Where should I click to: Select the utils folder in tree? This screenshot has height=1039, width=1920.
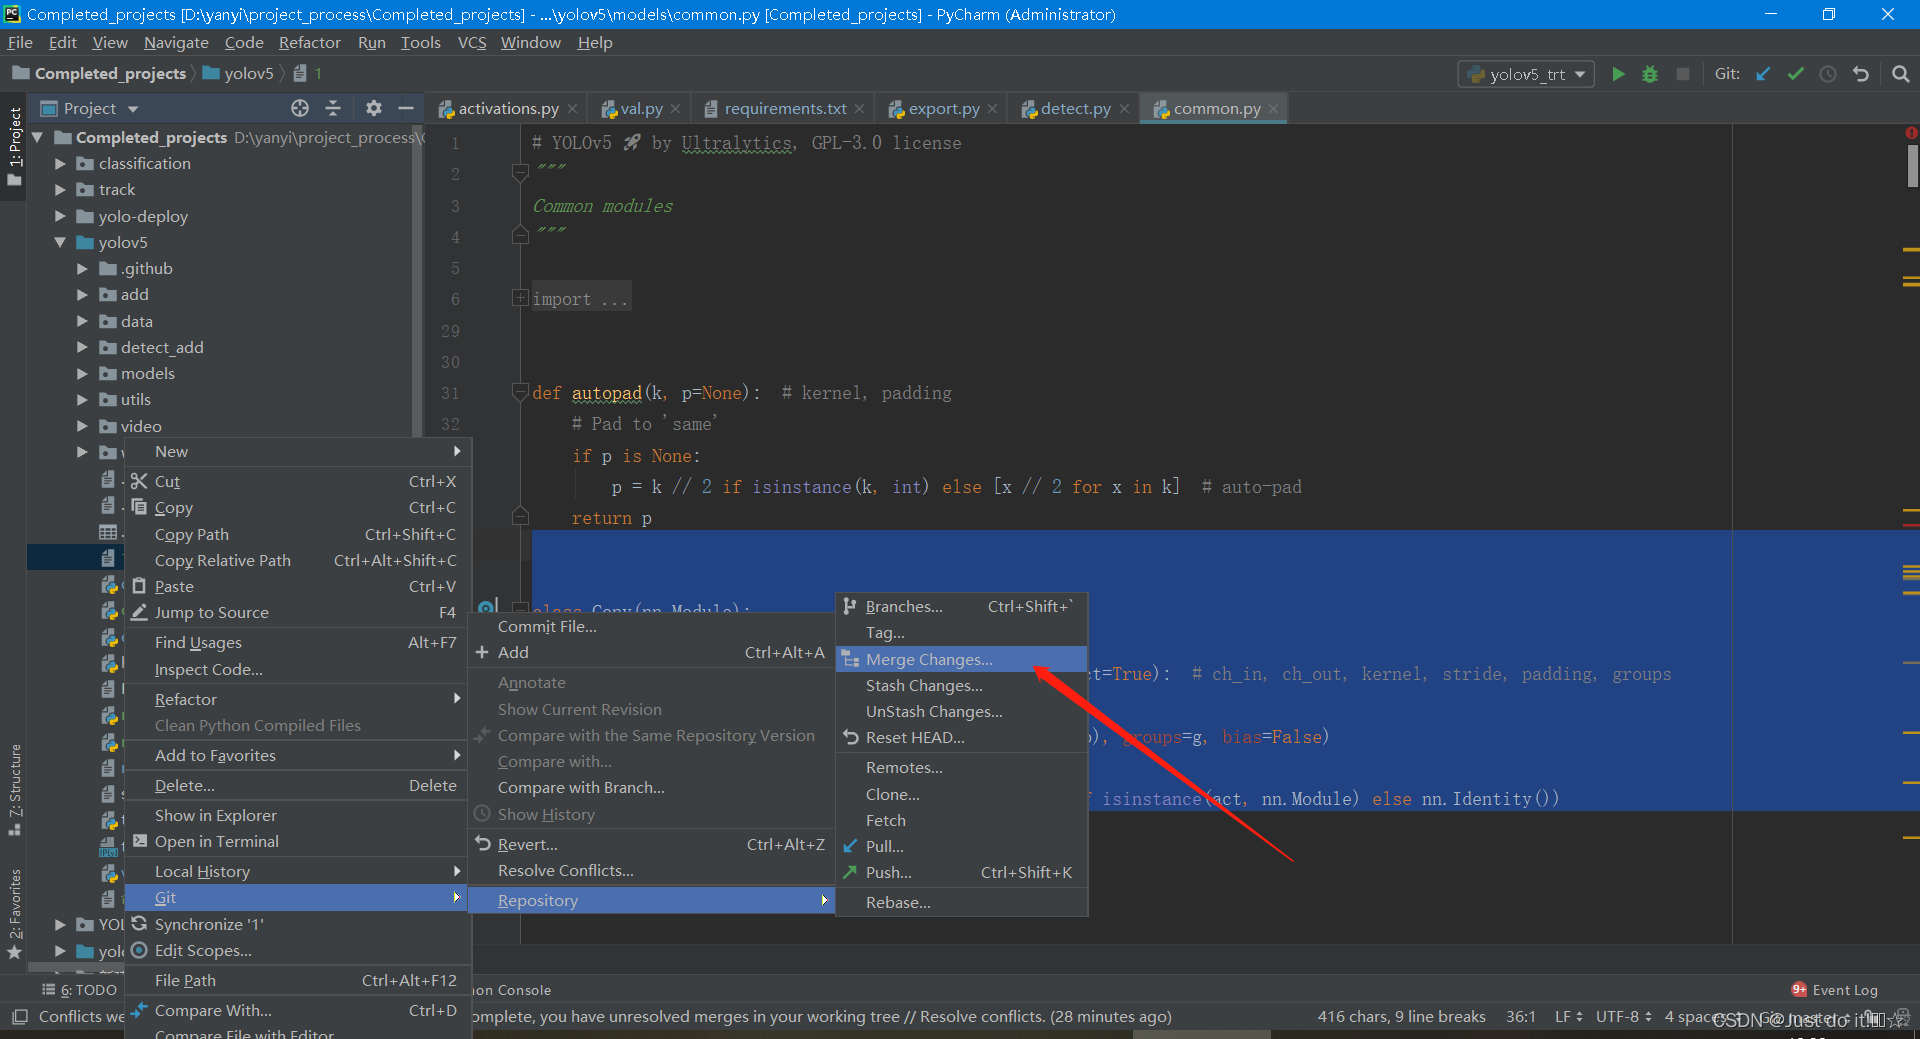pos(135,399)
